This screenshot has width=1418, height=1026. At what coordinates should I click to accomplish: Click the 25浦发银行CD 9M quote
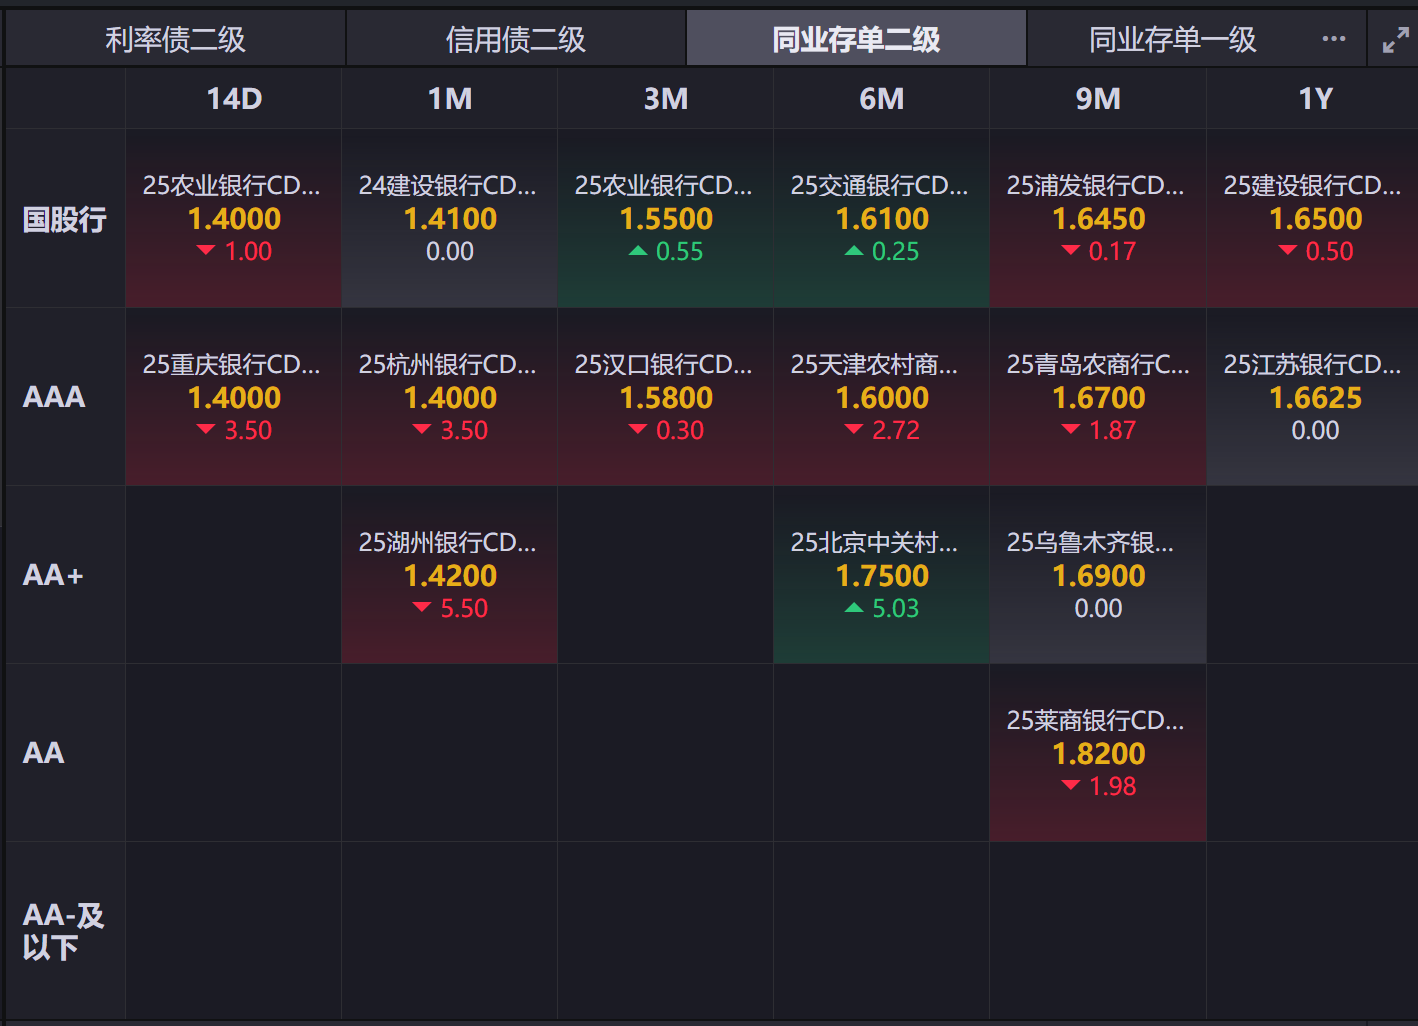pos(1098,218)
